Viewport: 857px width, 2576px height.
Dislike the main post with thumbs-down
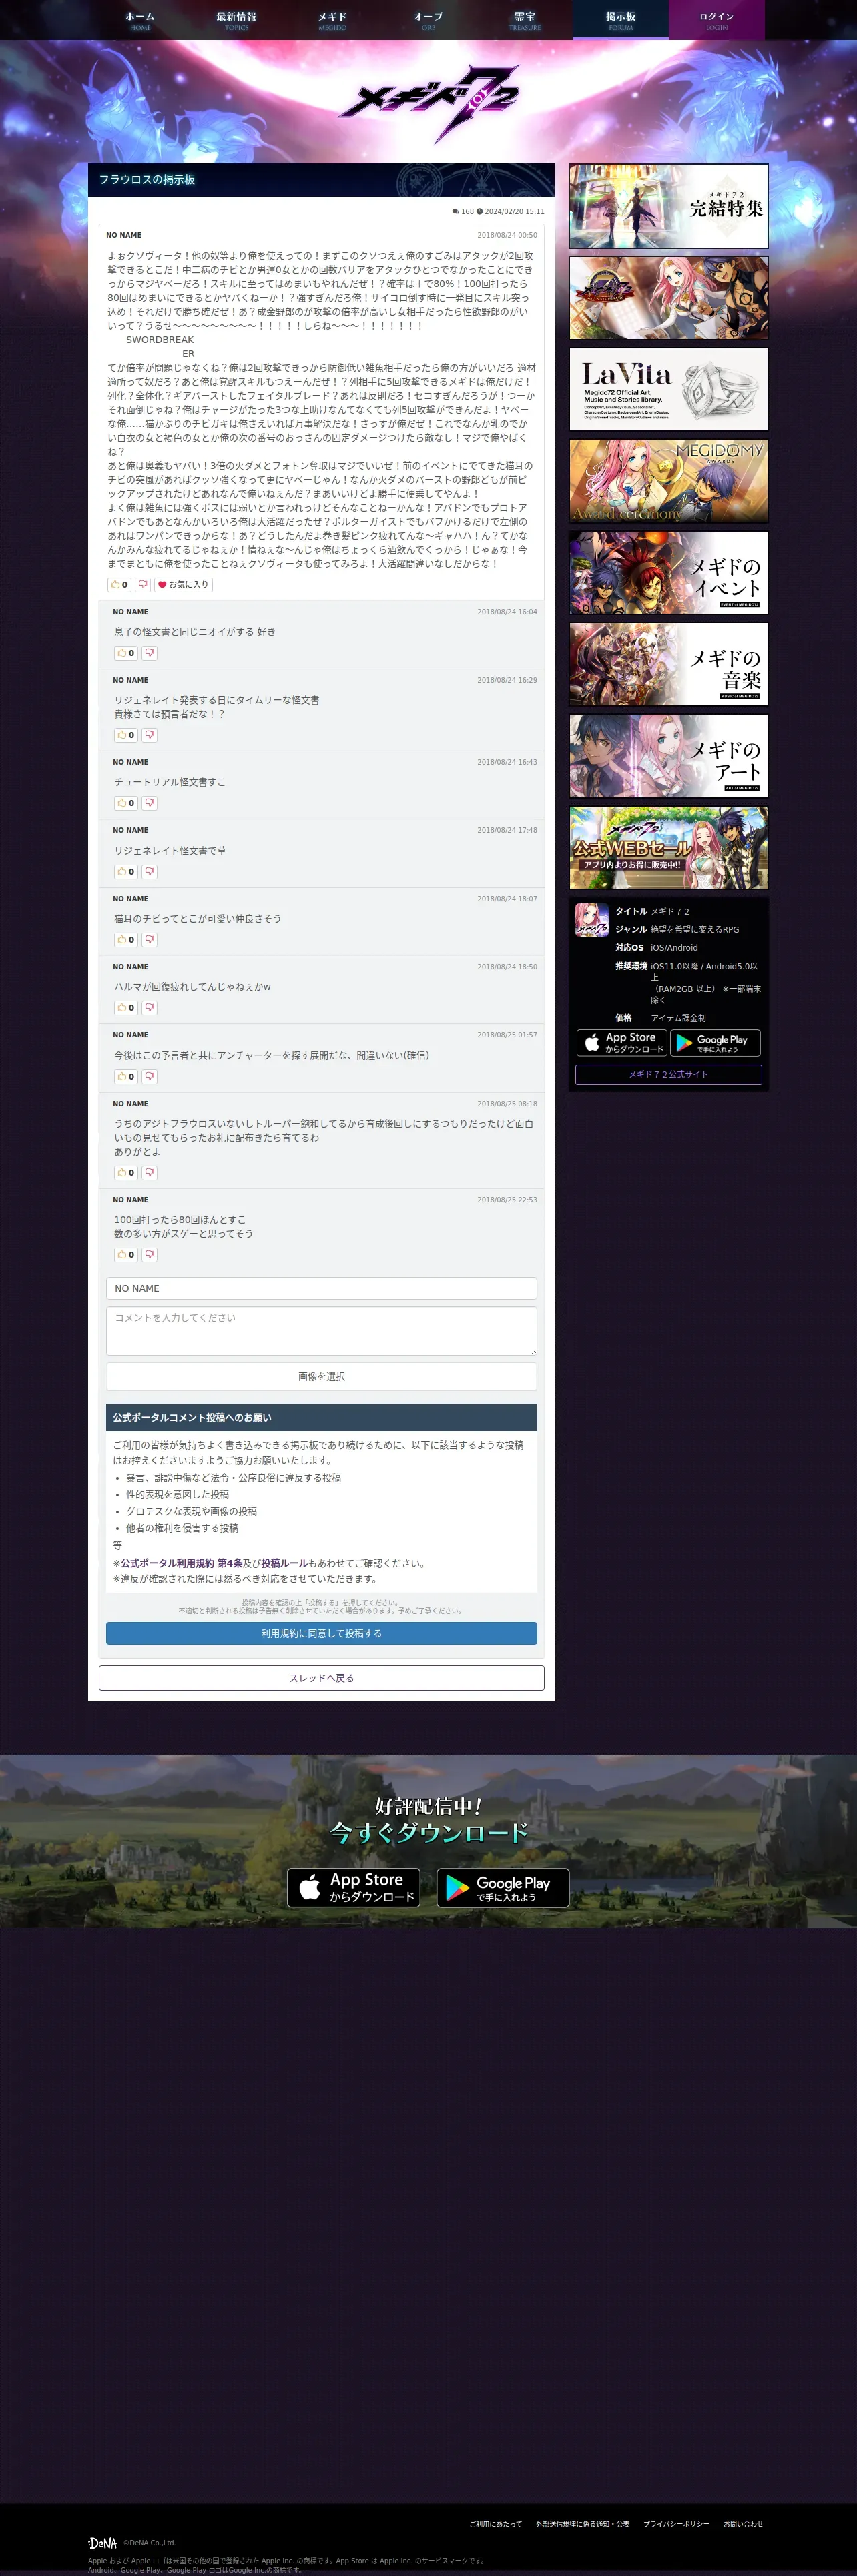pyautogui.click(x=142, y=585)
